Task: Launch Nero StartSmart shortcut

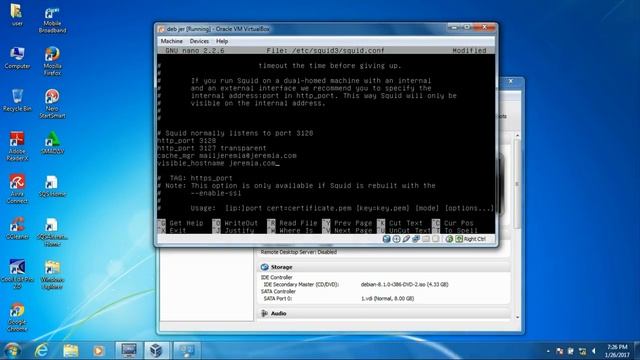Action: [52, 104]
